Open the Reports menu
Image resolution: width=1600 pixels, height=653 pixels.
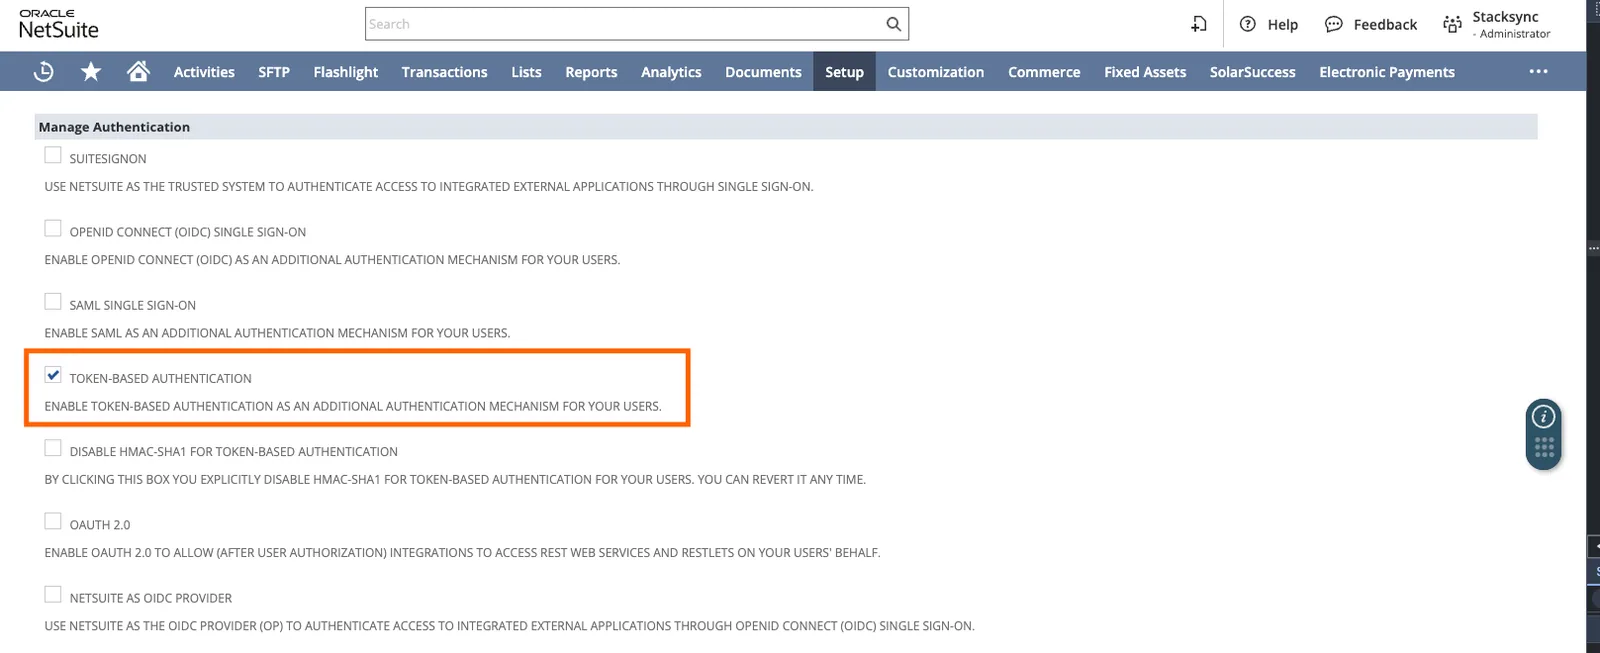(x=591, y=72)
